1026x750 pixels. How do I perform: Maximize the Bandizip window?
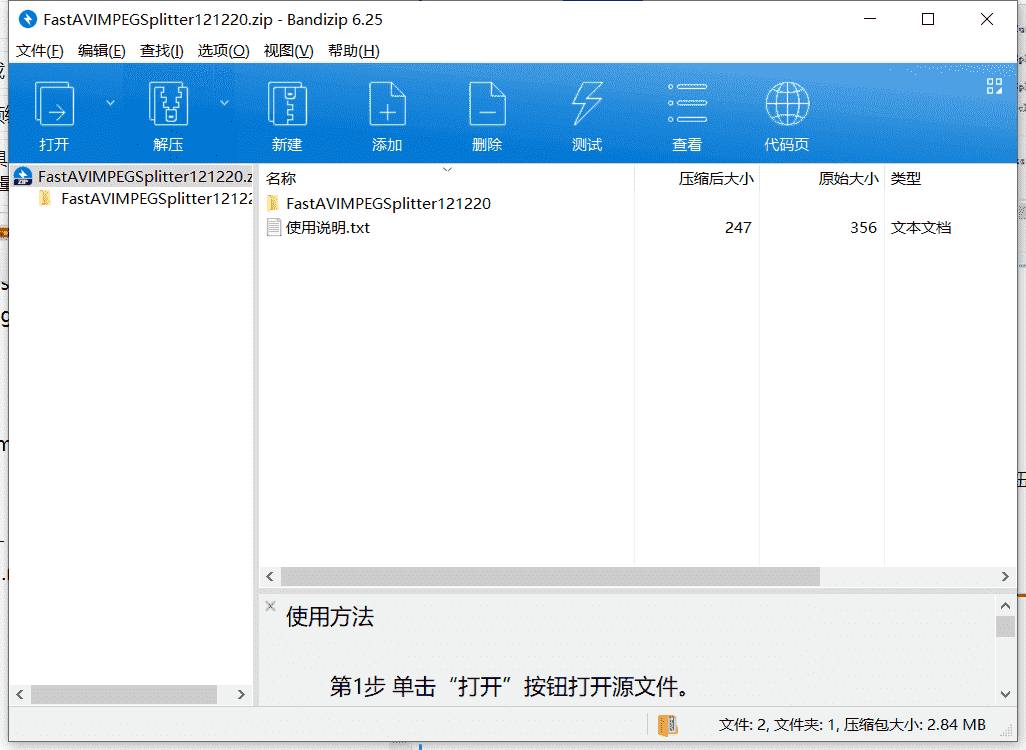click(928, 20)
